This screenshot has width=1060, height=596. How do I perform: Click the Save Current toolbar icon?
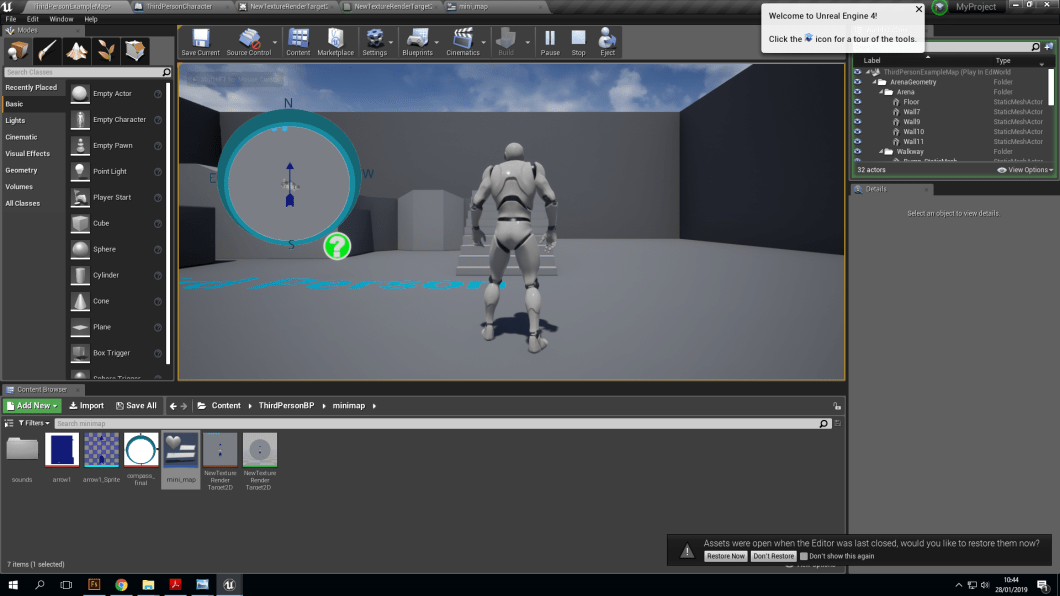(x=200, y=42)
